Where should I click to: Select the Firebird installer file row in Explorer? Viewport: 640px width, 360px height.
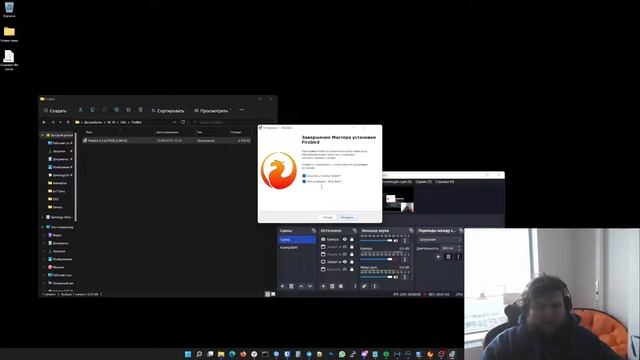tap(167, 140)
